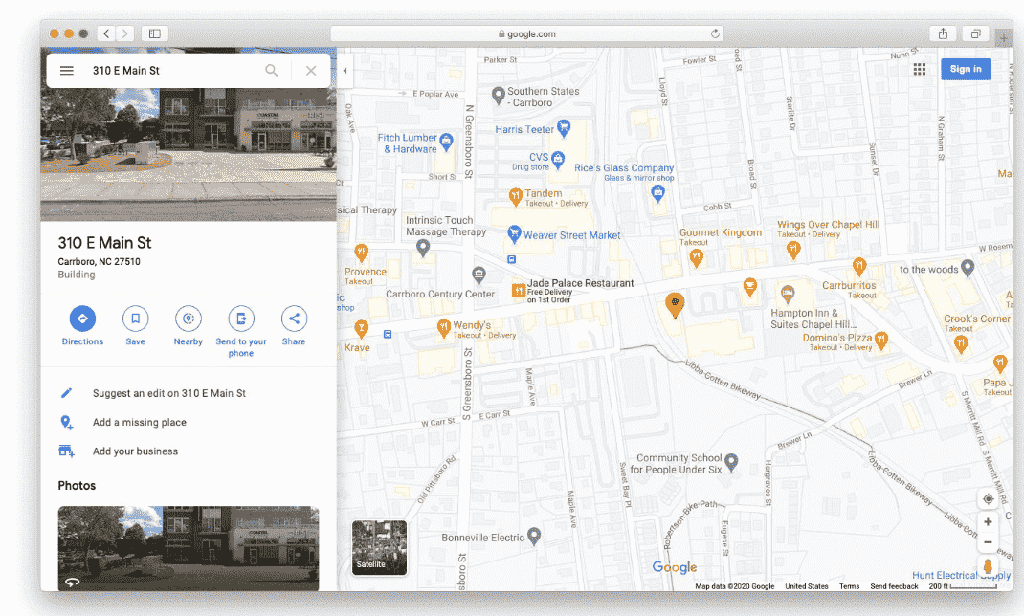Click the Share icon
Viewport: 1024px width, 616px height.
point(294,318)
